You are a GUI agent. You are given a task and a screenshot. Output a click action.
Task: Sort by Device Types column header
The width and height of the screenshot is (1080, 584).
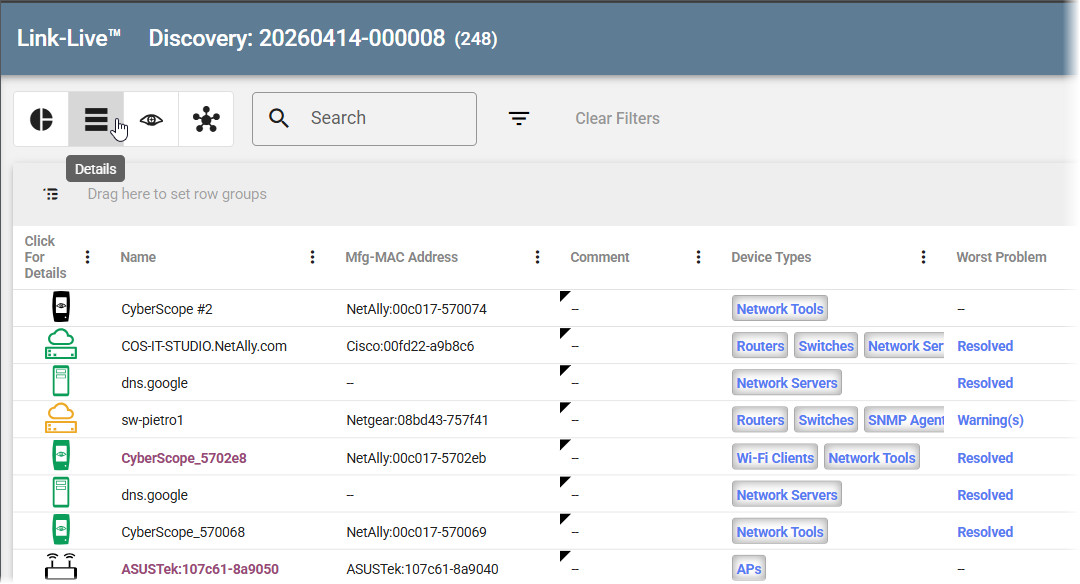tap(771, 257)
